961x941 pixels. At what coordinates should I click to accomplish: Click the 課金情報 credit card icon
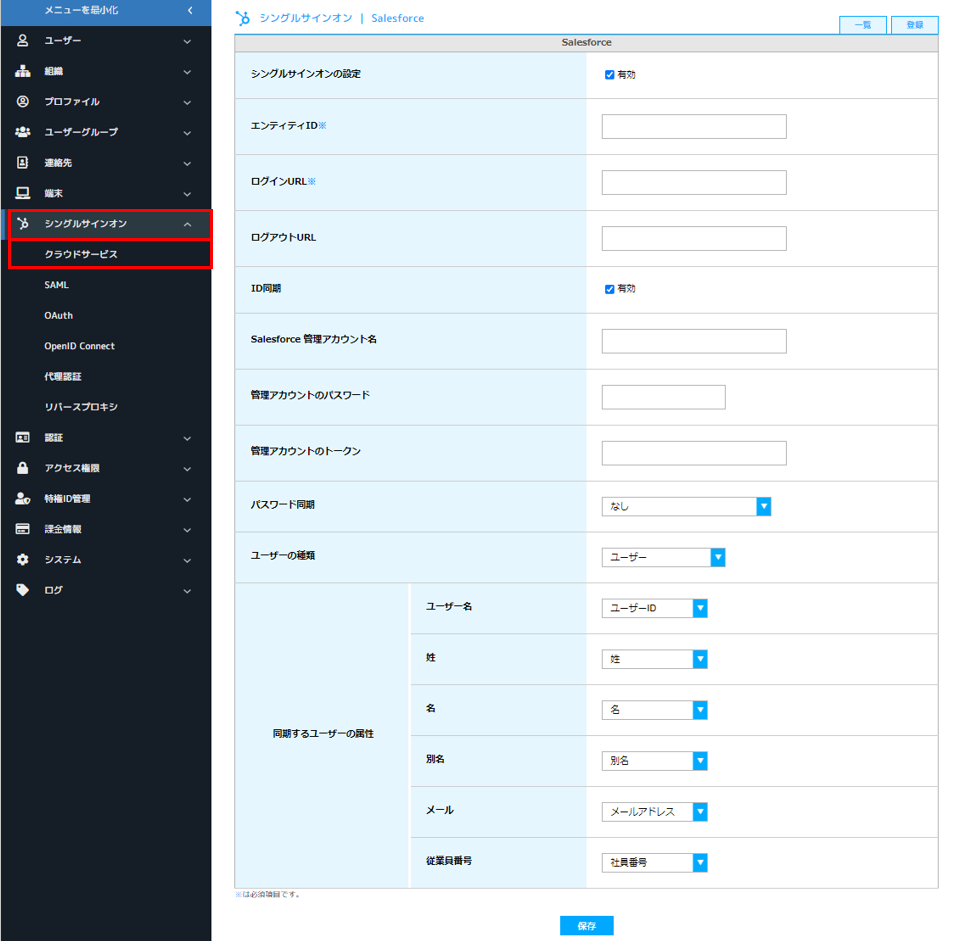point(23,529)
